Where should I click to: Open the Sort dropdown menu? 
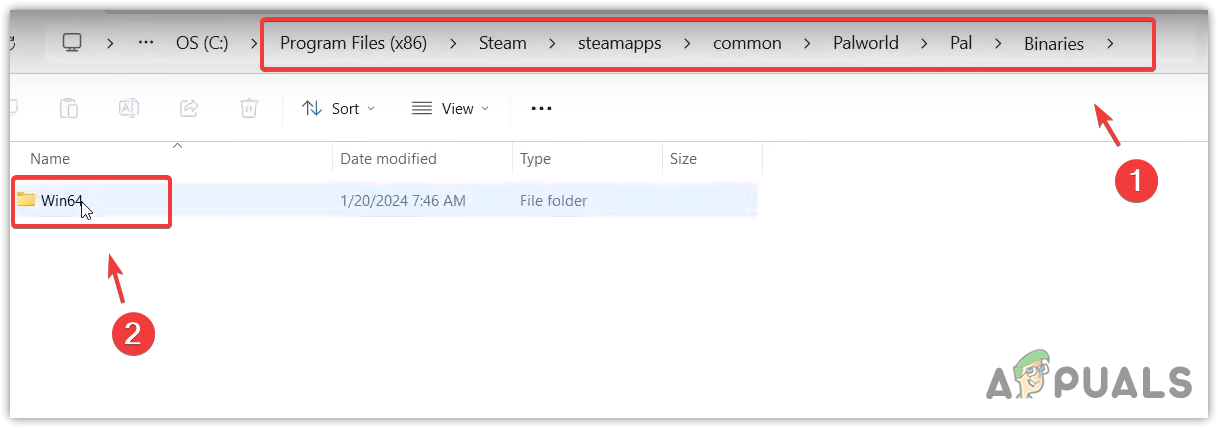point(339,108)
